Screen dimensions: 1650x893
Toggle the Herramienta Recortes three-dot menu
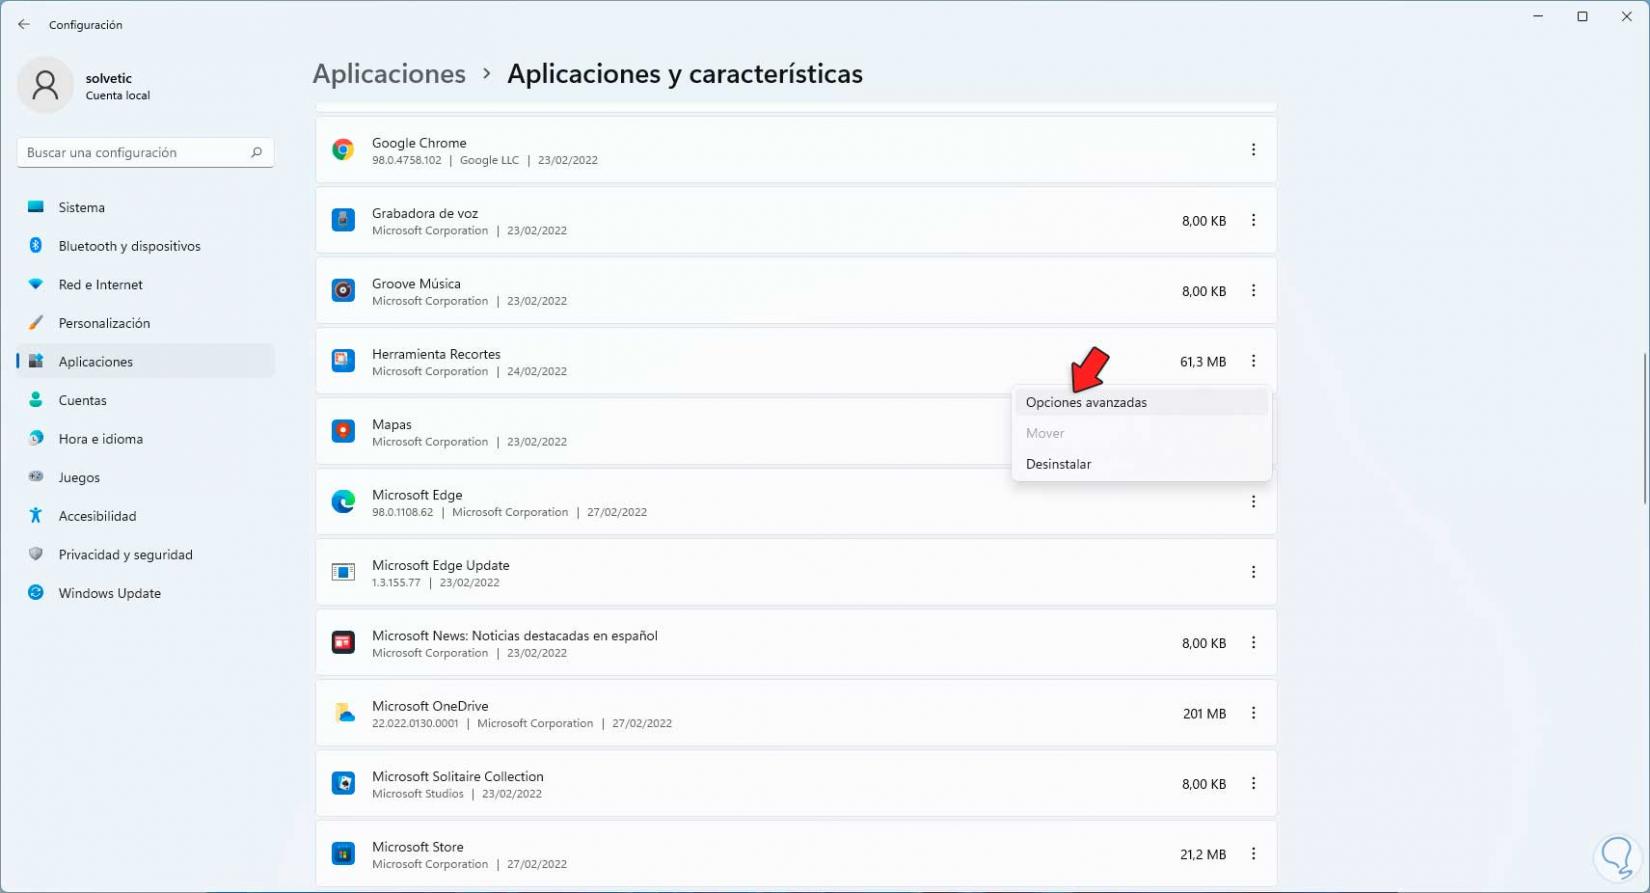(x=1253, y=361)
